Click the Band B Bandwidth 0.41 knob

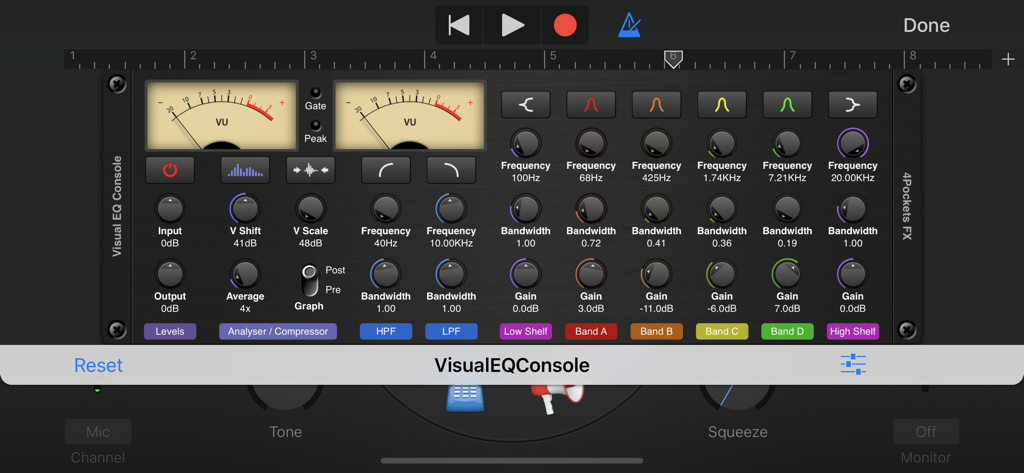(x=656, y=209)
